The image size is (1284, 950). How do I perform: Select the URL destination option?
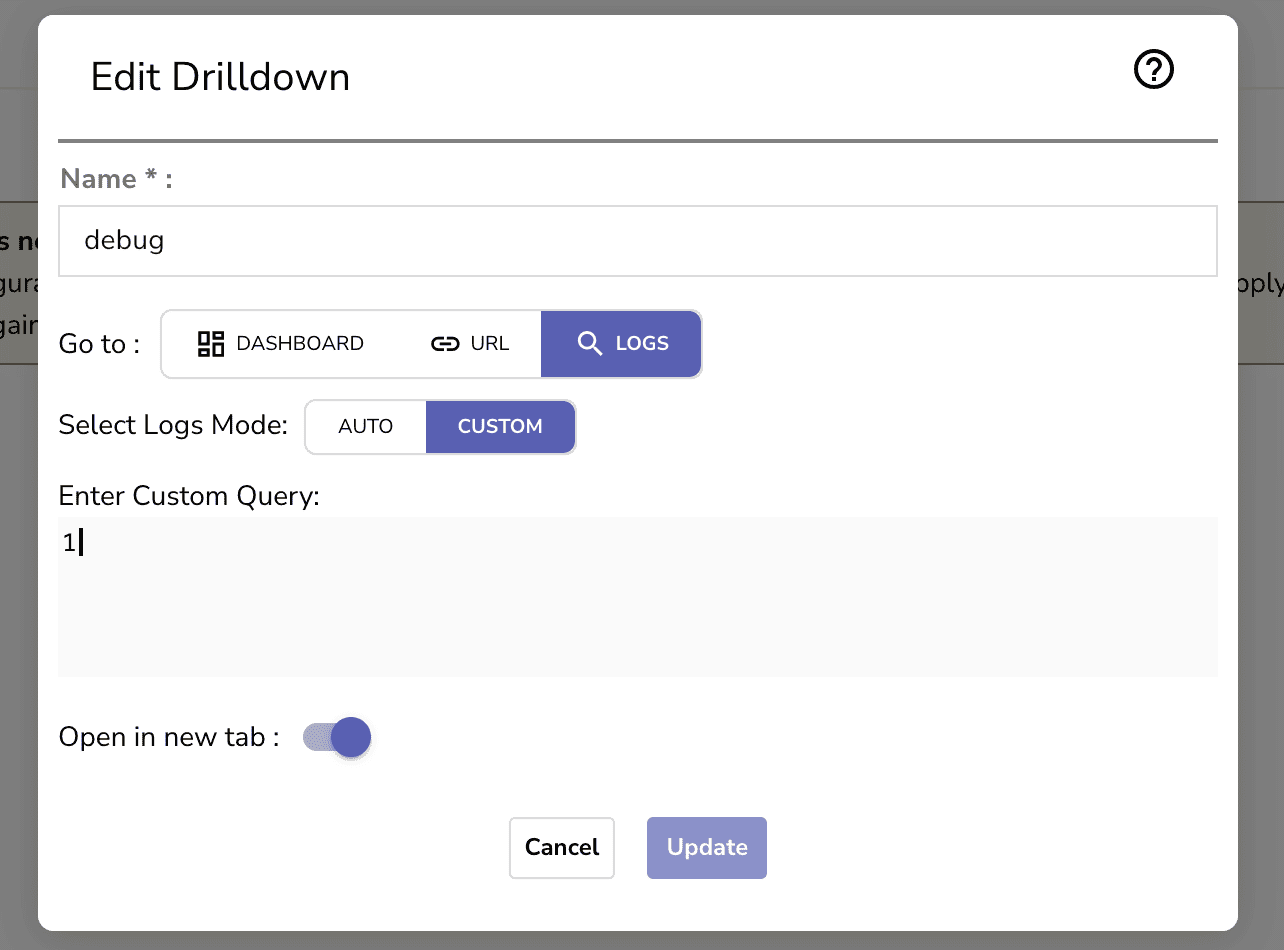[x=470, y=343]
